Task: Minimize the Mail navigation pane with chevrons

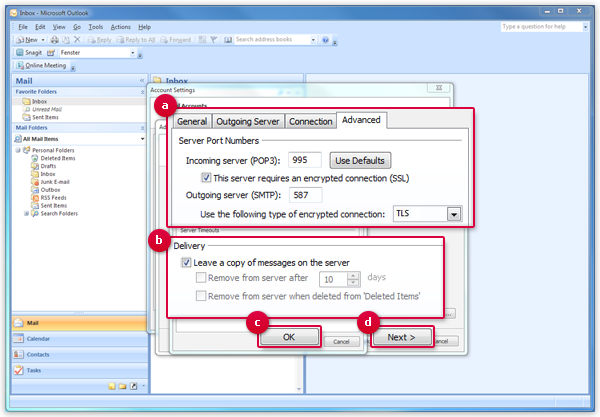Action: pos(142,80)
